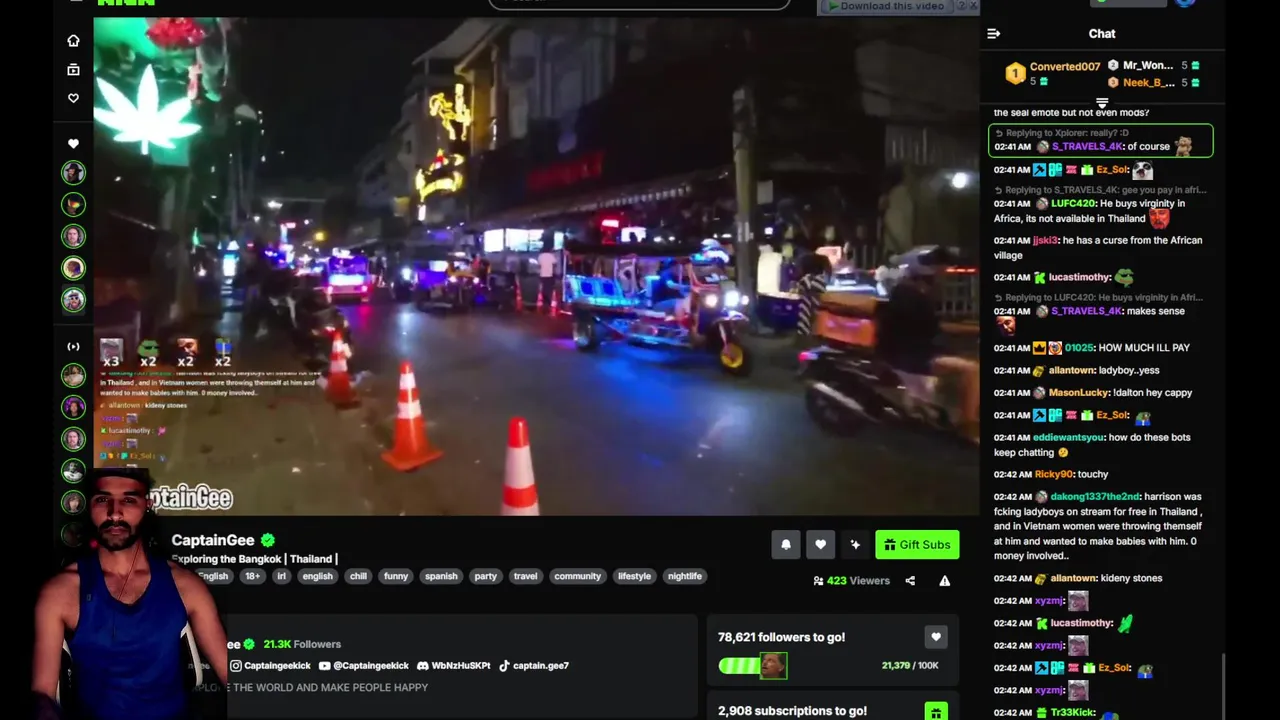Report stream via warning triangle icon
Image resolution: width=1280 pixels, height=720 pixels.
(944, 581)
